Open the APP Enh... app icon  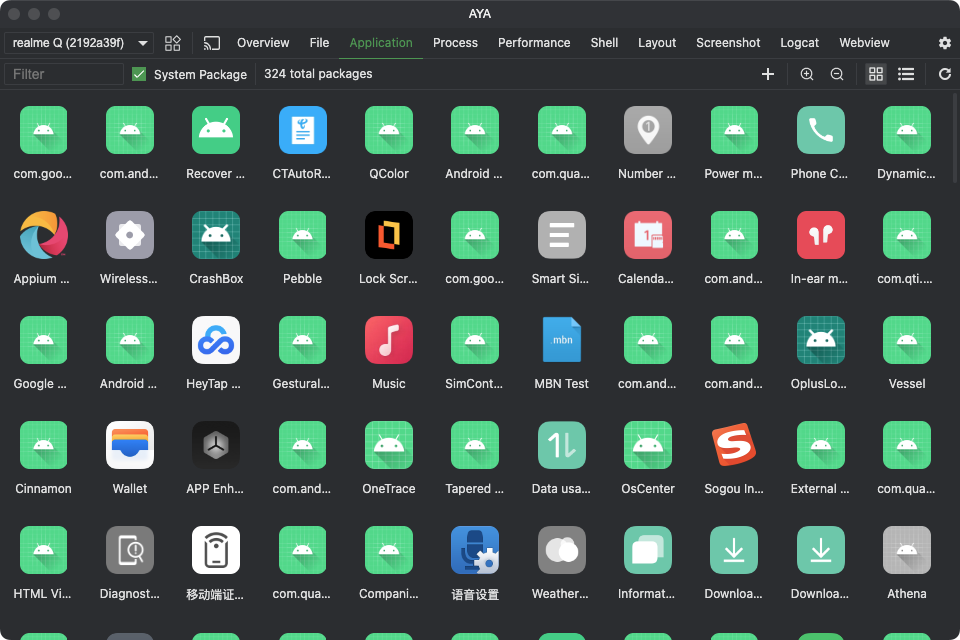(216, 445)
